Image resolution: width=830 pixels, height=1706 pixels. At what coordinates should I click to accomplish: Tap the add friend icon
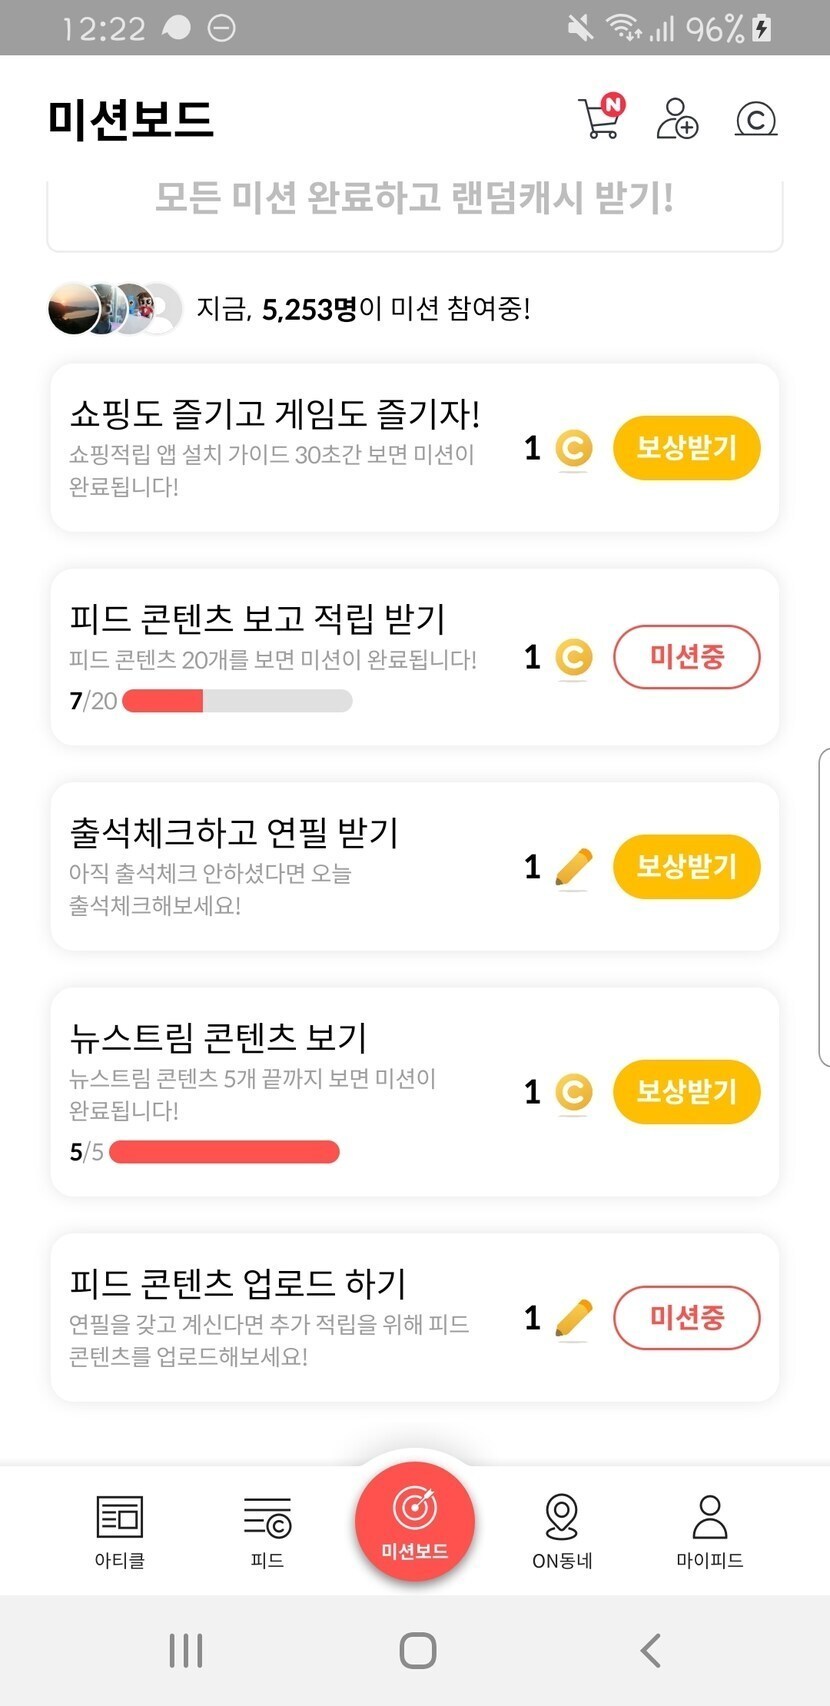(677, 119)
